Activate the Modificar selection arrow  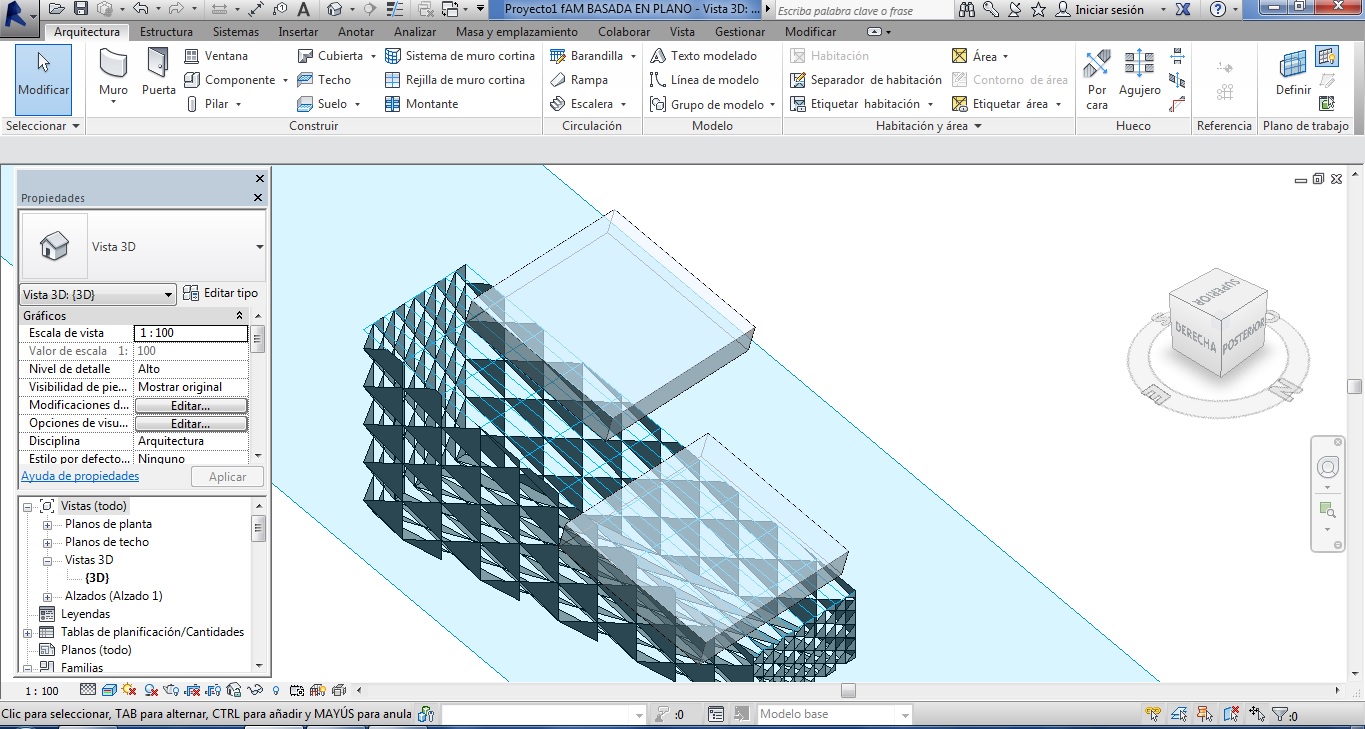[x=43, y=74]
